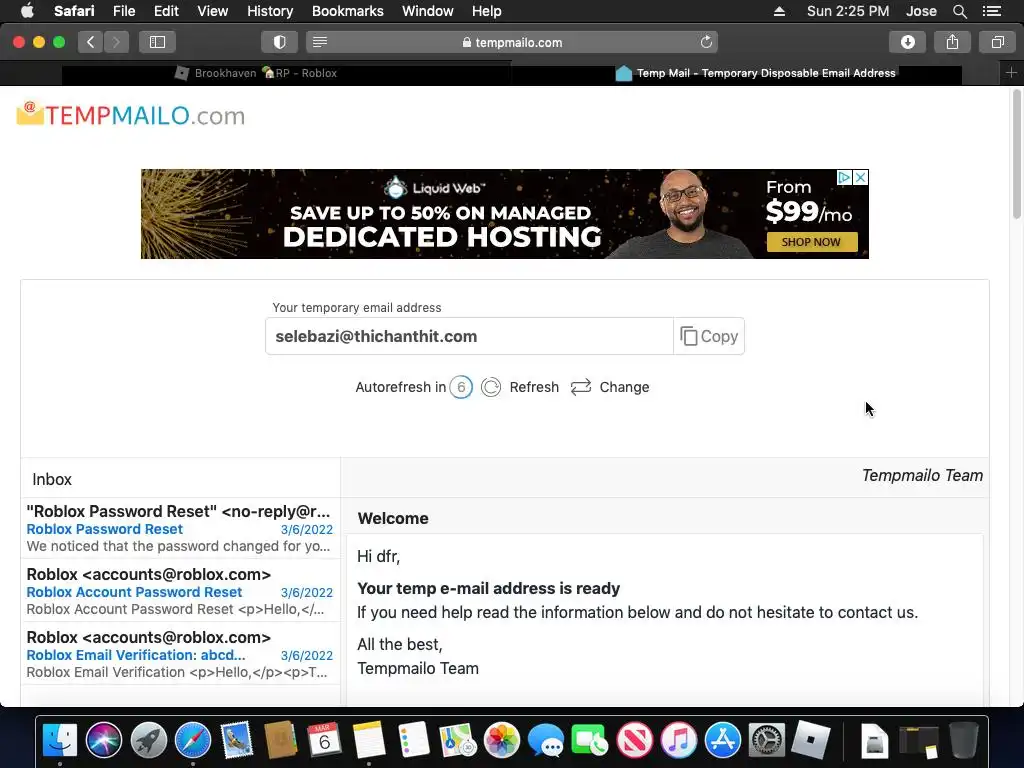Reload the page with reload icon

[x=706, y=42]
